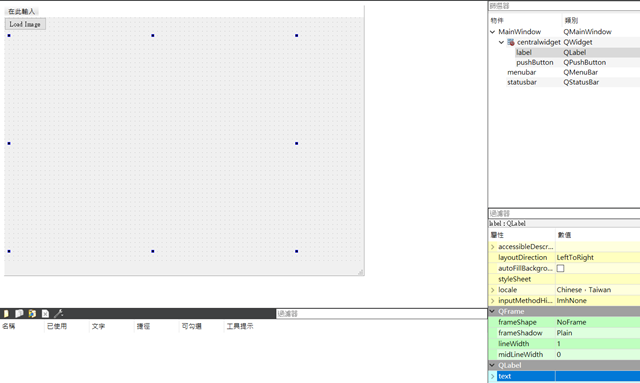The width and height of the screenshot is (640, 383).
Task: Click the Copy action icon in Action Editor
Action: (x=19, y=314)
